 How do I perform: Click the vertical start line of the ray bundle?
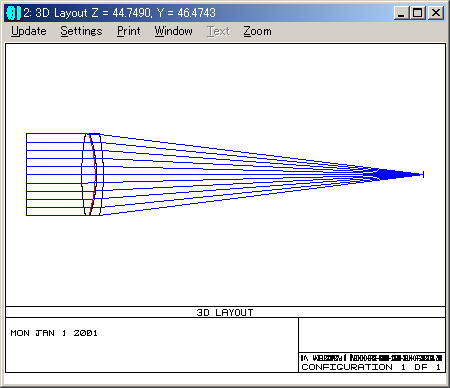[26, 174]
